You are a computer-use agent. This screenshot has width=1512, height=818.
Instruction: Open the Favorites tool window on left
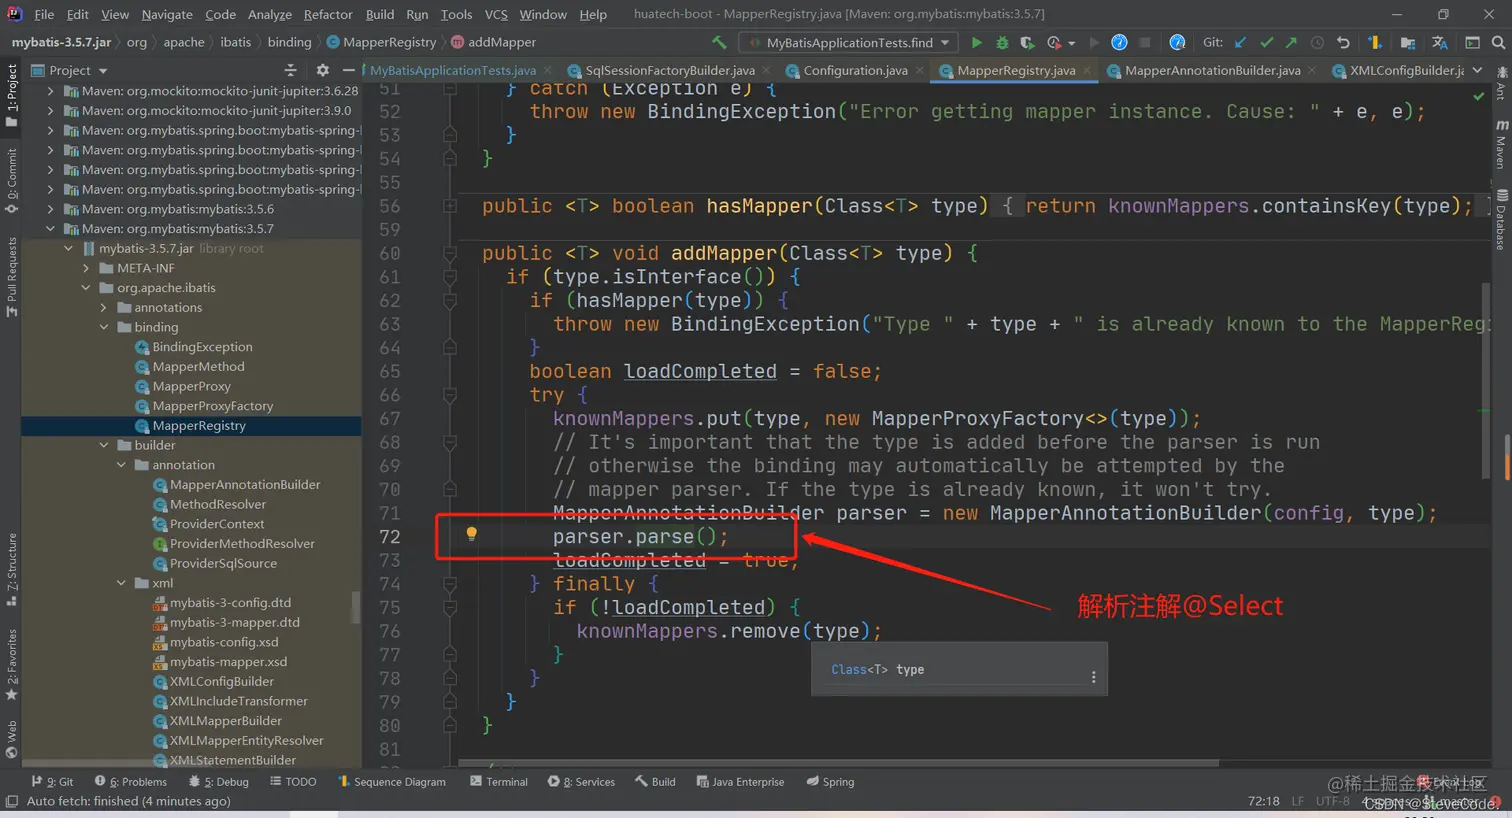click(x=11, y=664)
